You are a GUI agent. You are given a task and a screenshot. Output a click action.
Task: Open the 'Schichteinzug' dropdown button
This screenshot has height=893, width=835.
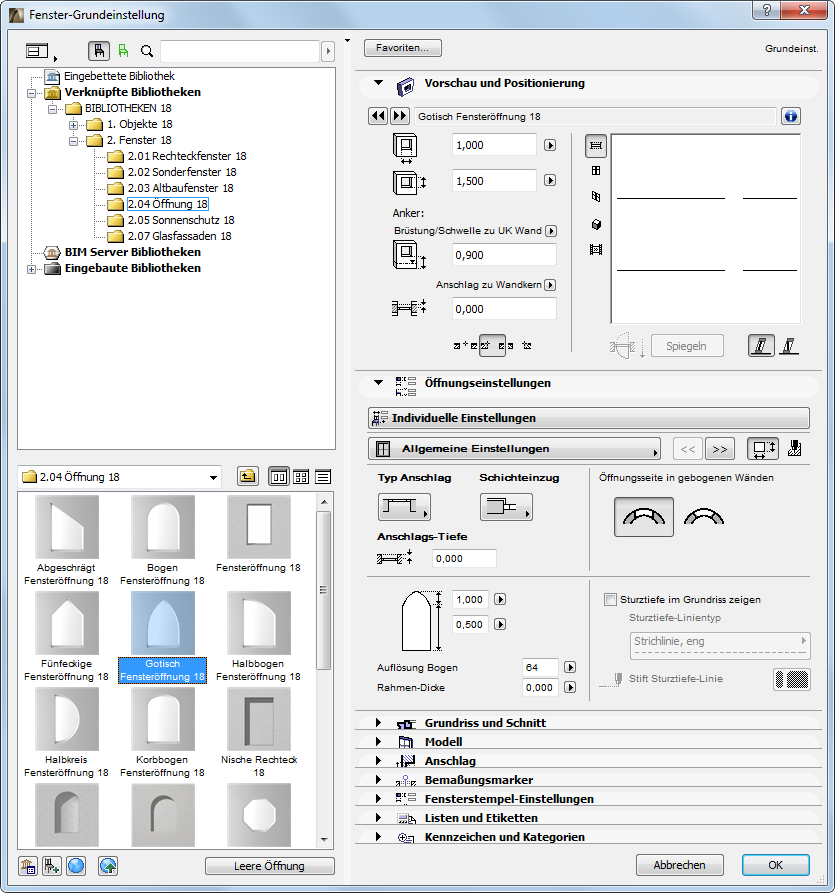click(x=506, y=506)
